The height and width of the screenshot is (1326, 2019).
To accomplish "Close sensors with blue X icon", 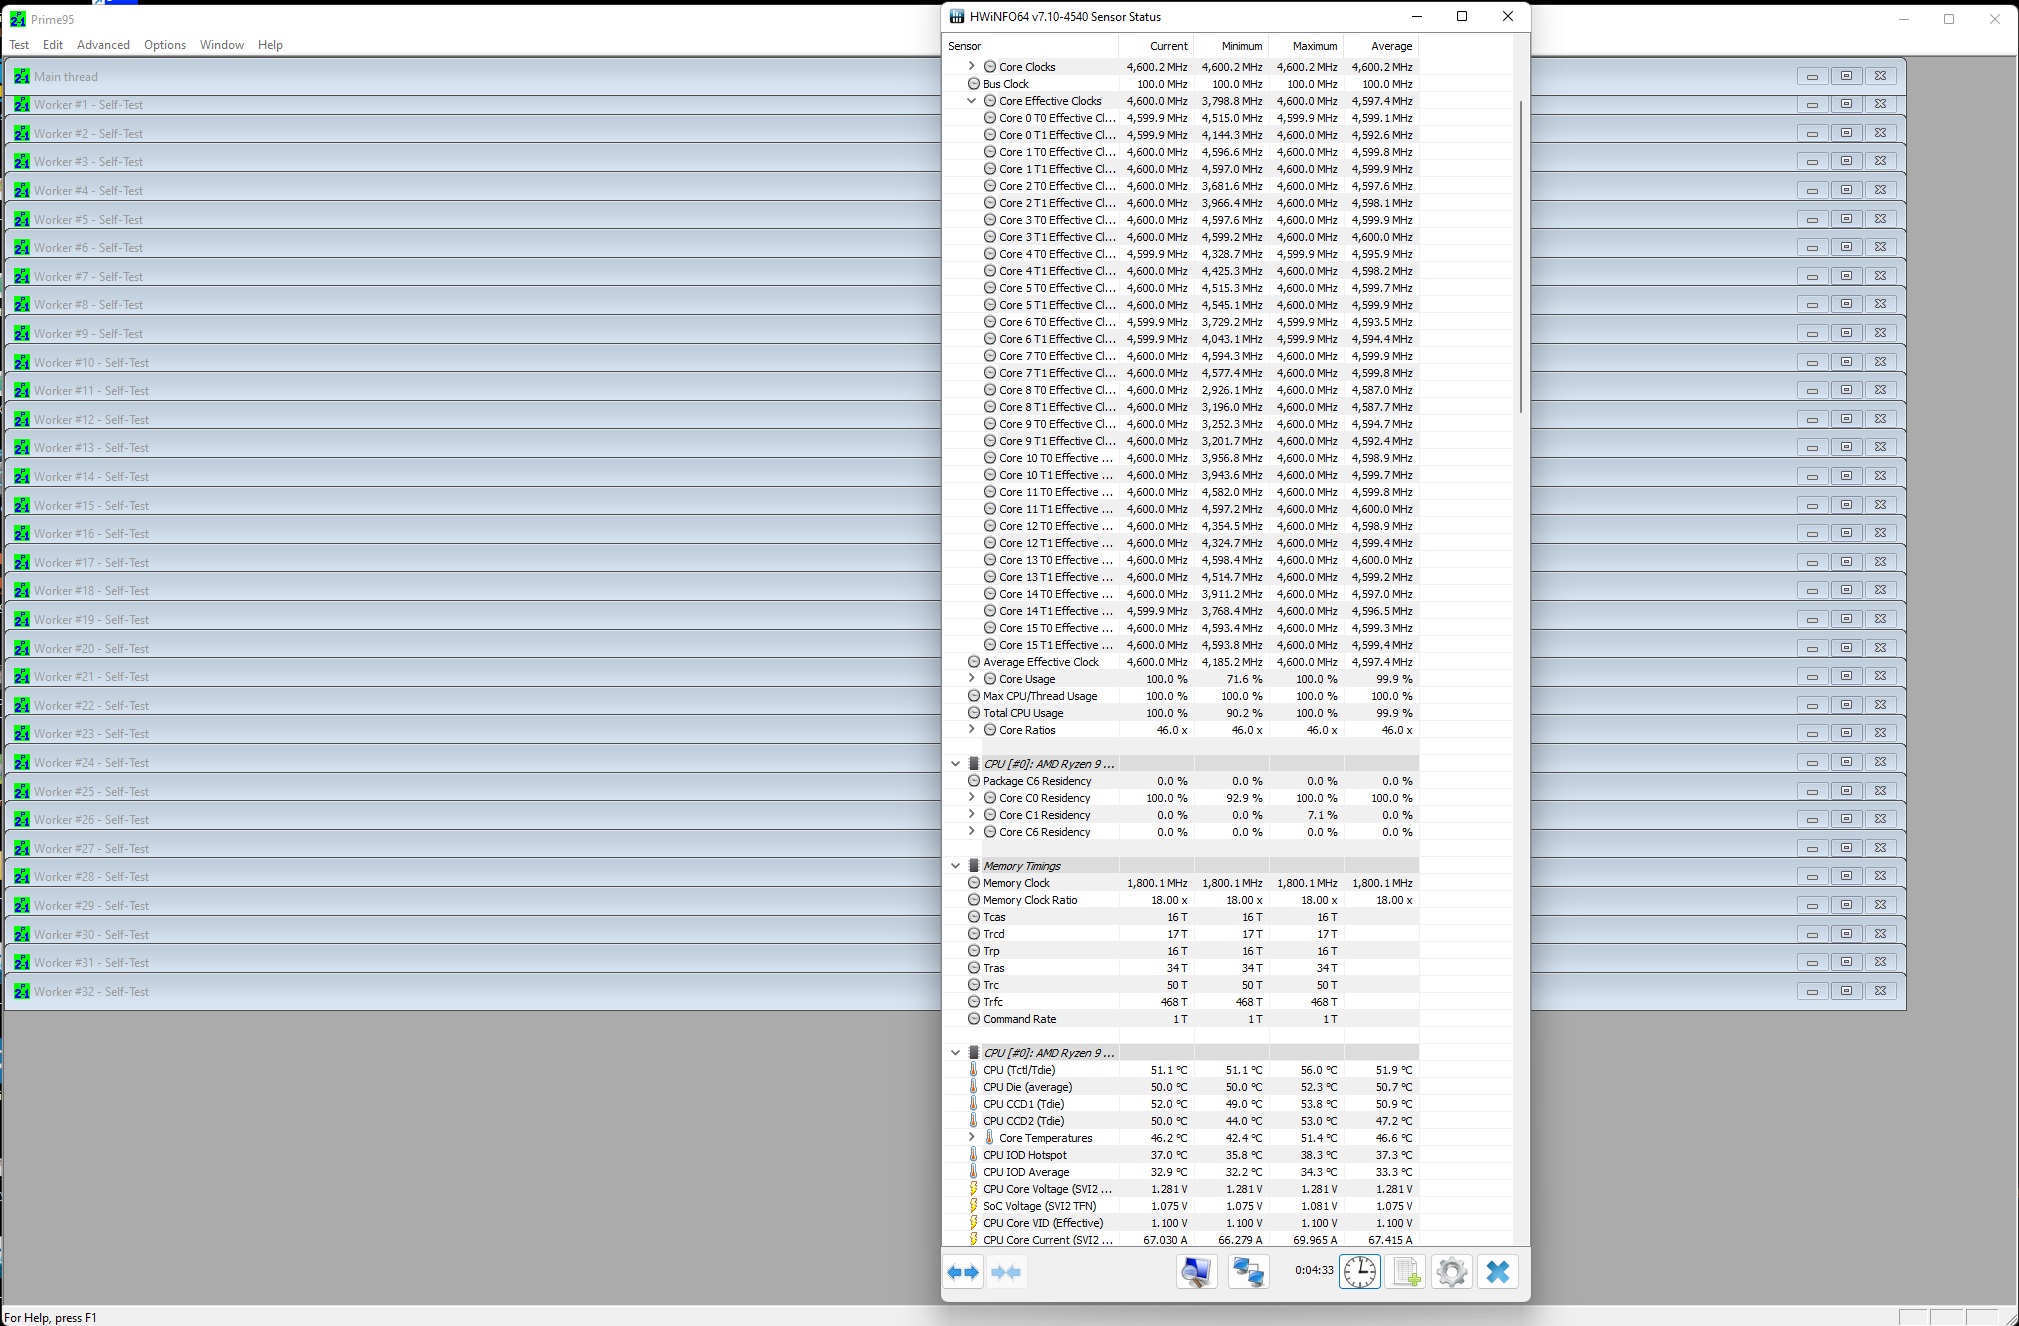I will 1498,1272.
